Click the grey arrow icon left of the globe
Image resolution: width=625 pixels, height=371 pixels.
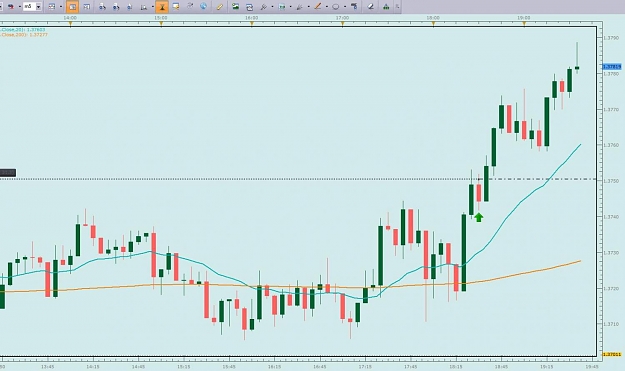[190, 6]
